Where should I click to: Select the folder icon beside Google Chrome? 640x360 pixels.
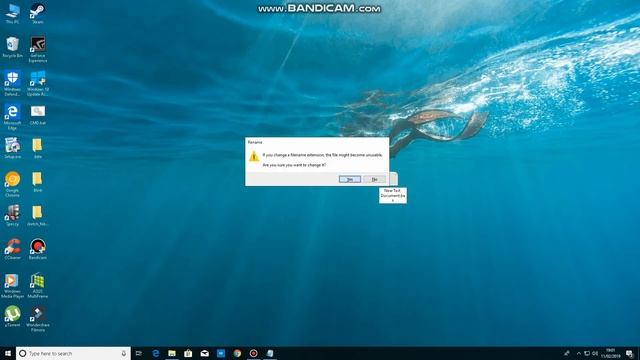[38, 182]
